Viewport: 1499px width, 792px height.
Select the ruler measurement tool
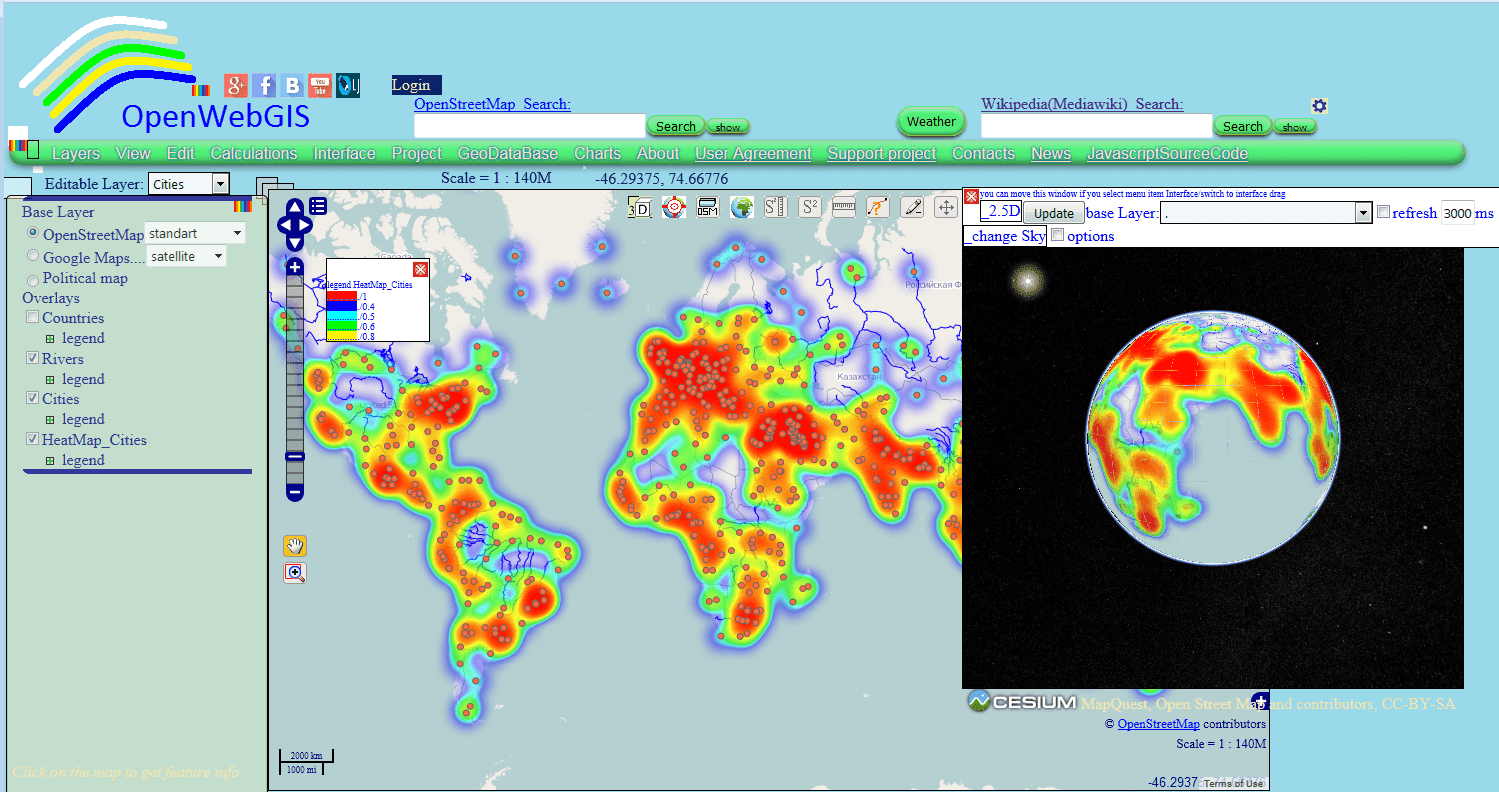tap(843, 207)
